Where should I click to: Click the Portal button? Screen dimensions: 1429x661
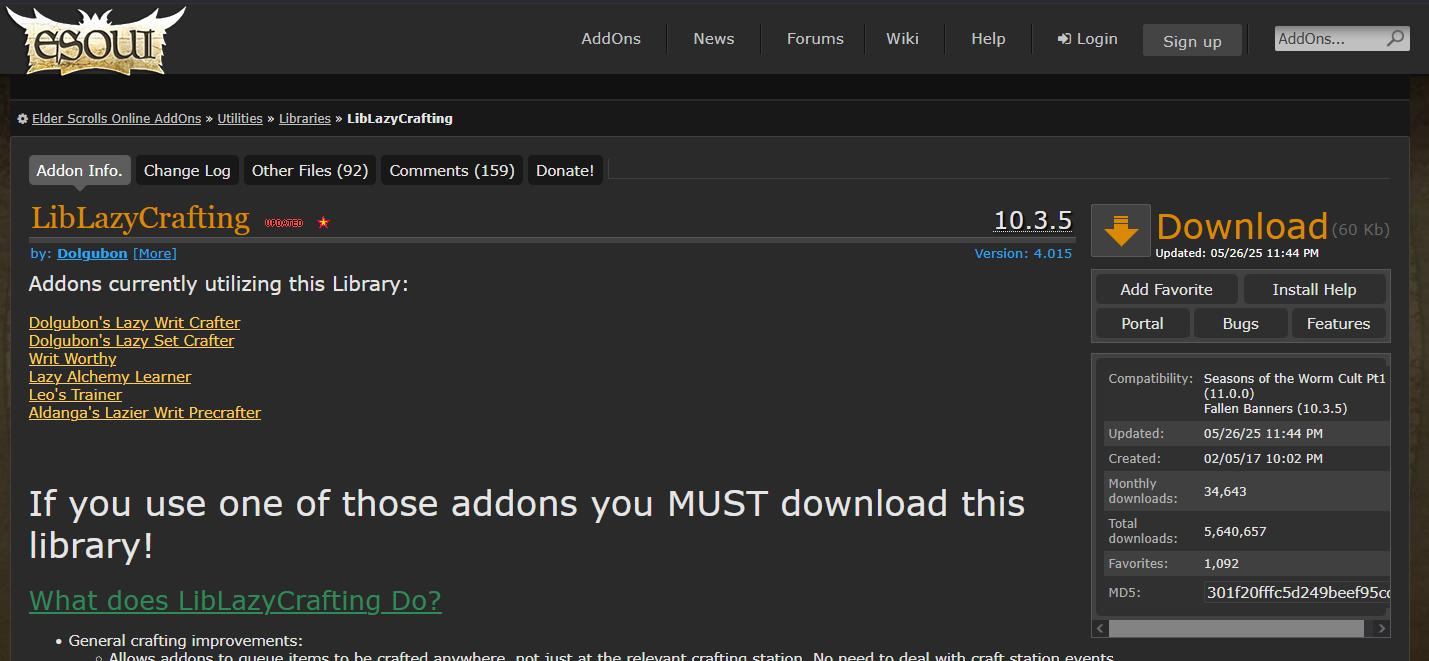[1142, 324]
